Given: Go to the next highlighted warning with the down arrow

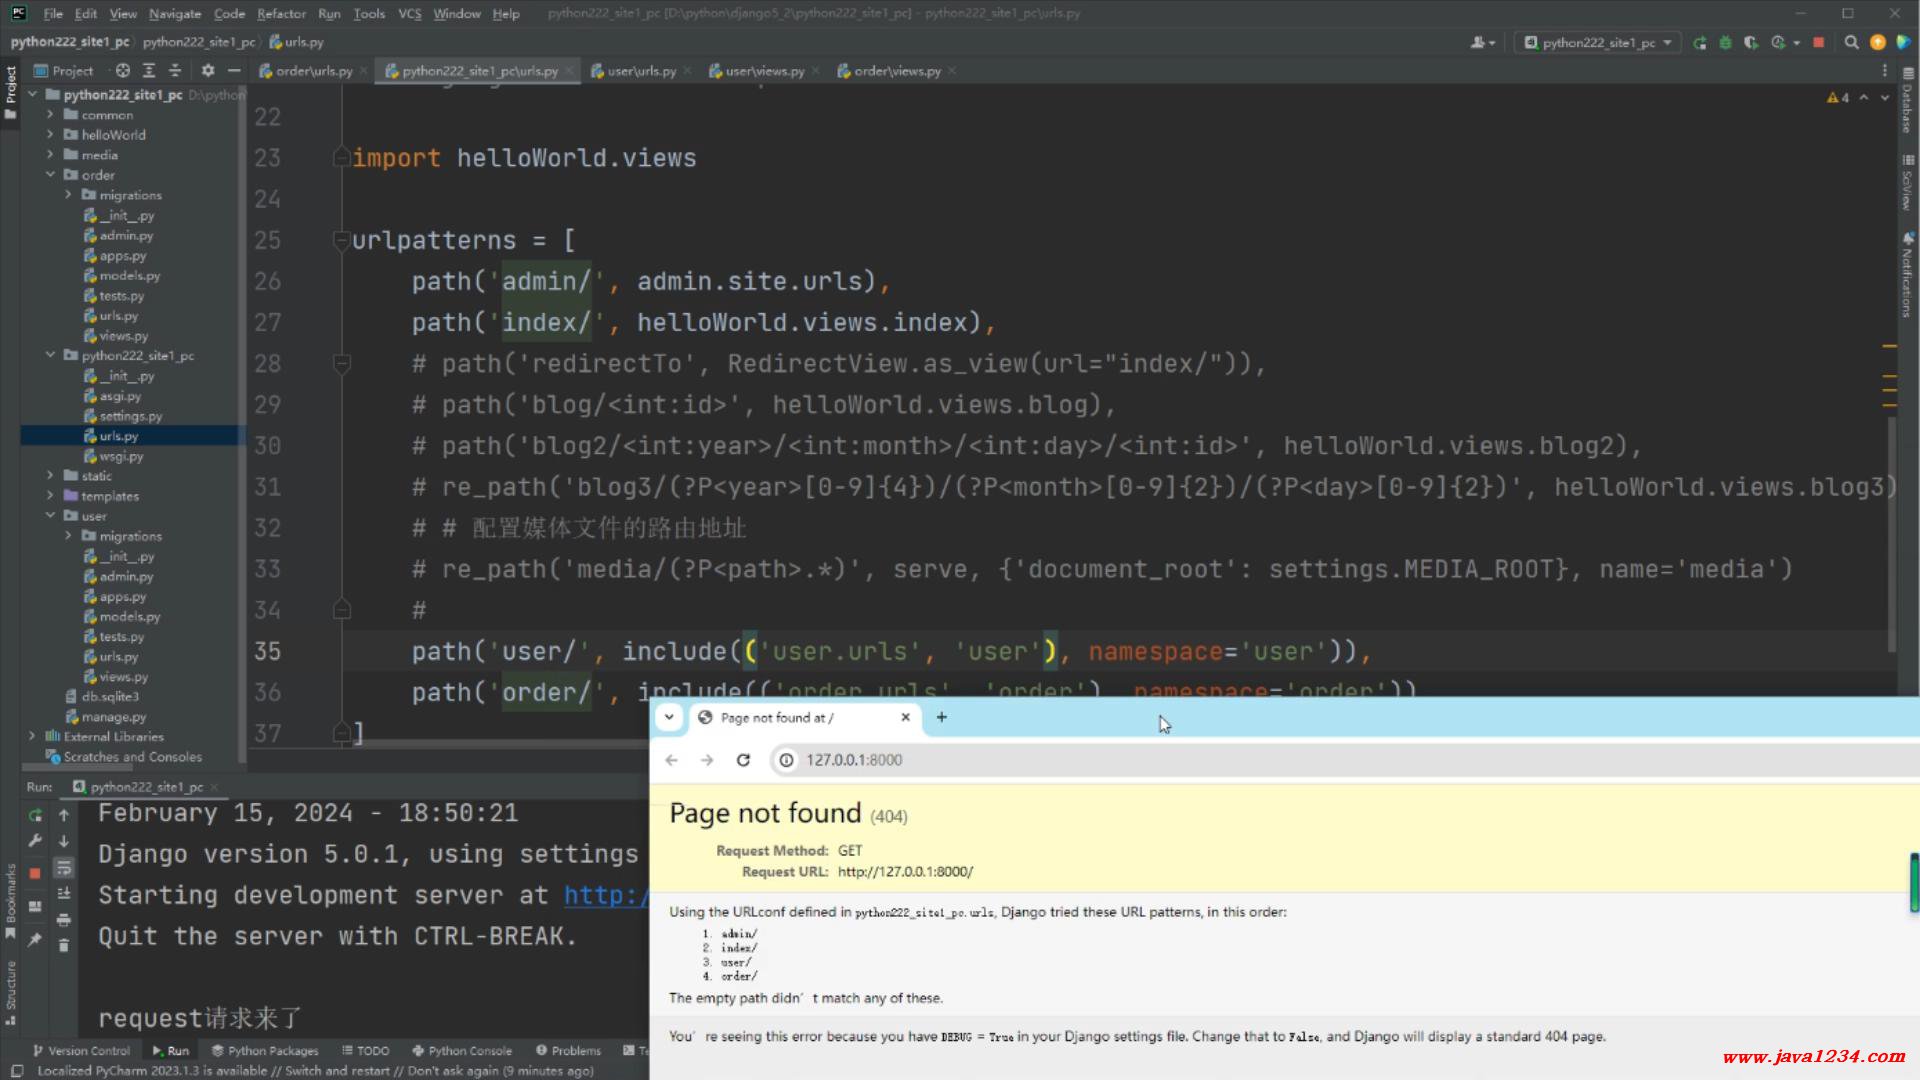Looking at the screenshot, I should click(1885, 97).
